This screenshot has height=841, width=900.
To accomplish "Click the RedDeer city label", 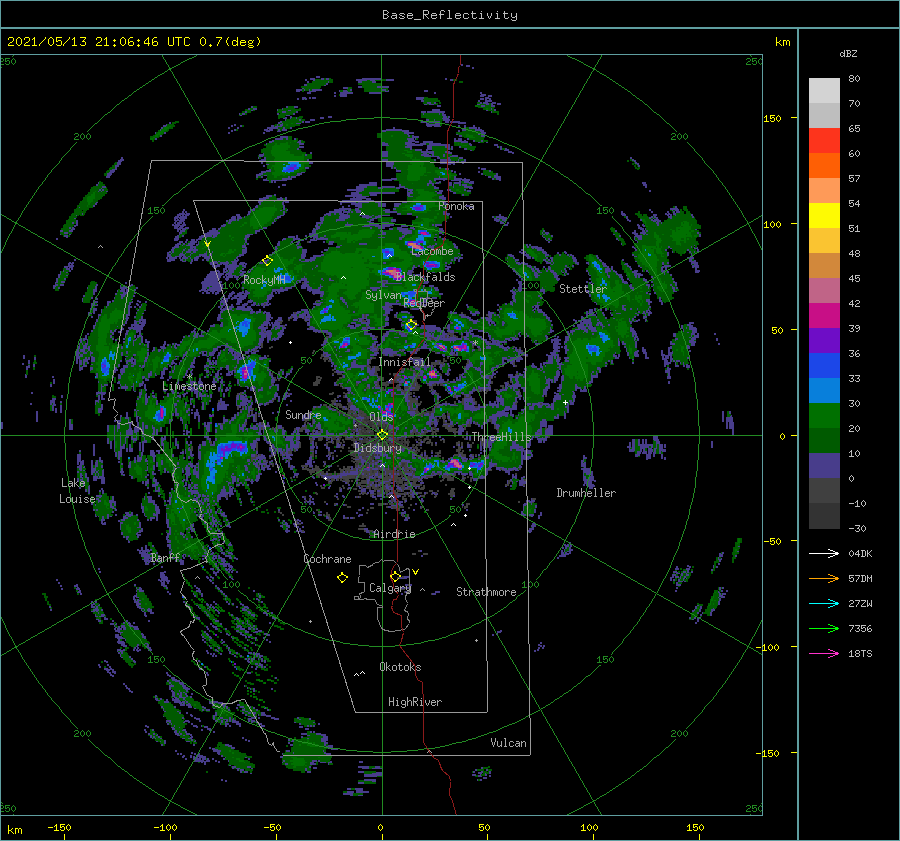I will (x=424, y=303).
